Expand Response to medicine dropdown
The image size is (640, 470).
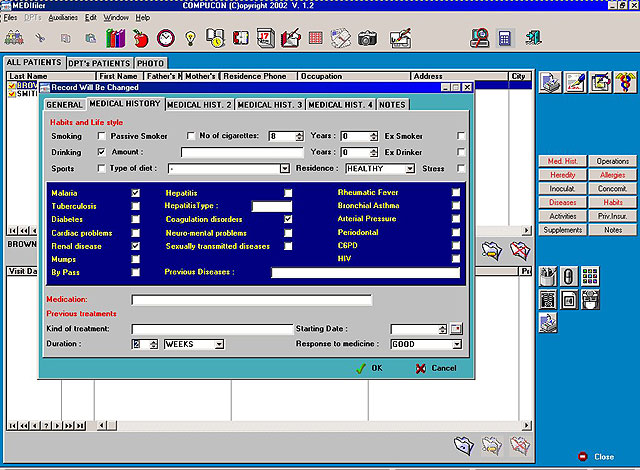457,344
